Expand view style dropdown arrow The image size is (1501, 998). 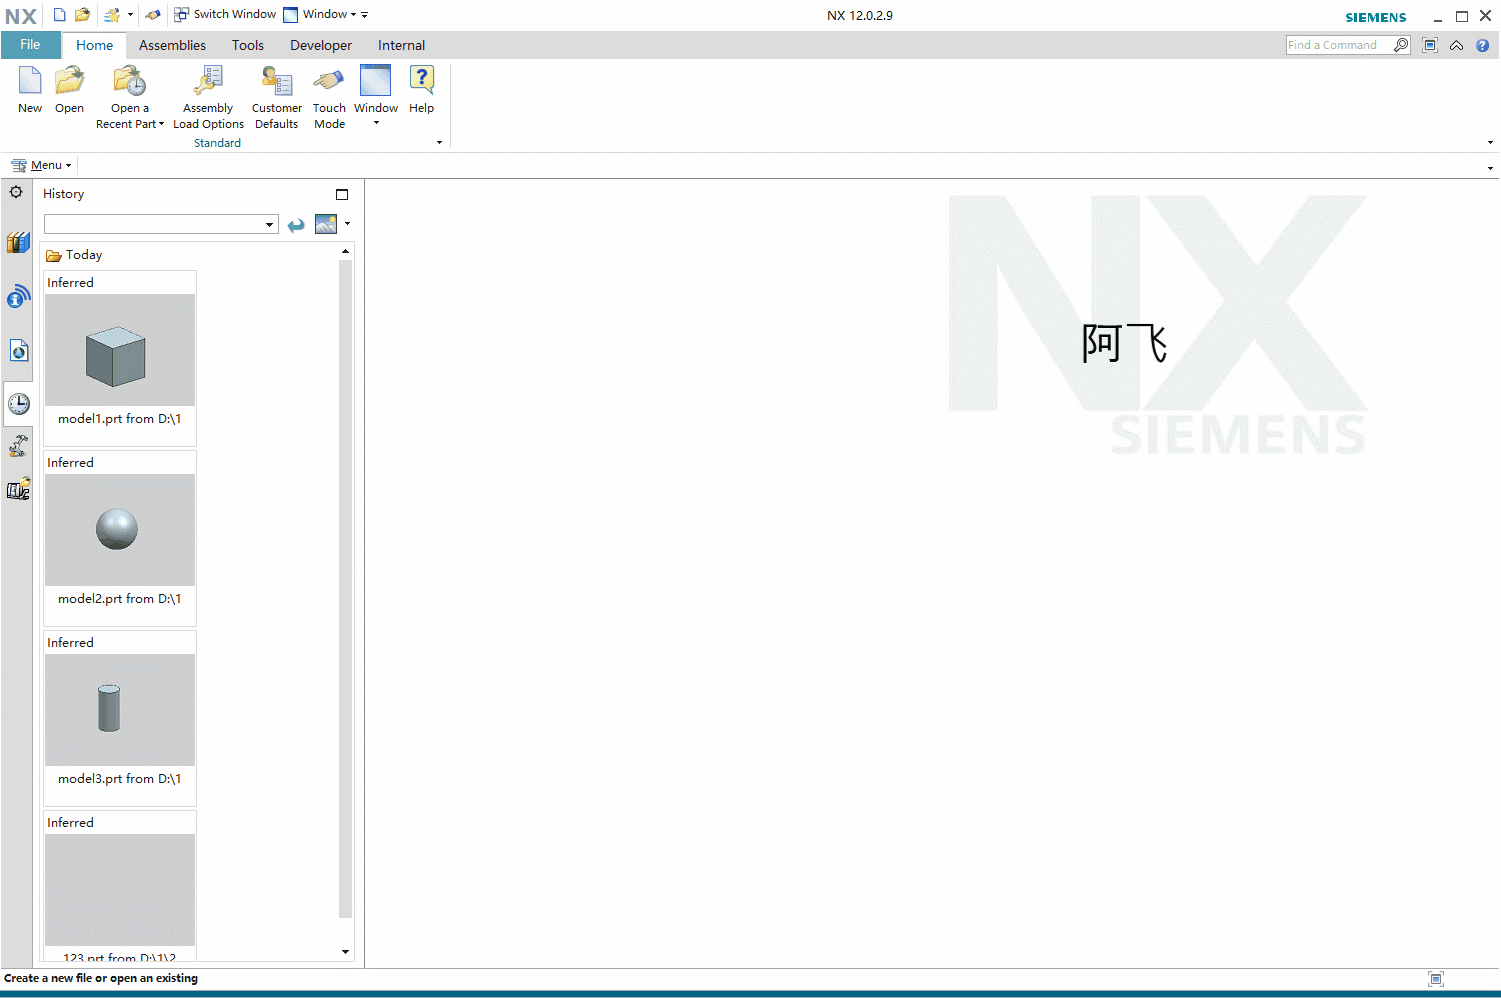pyautogui.click(x=347, y=224)
